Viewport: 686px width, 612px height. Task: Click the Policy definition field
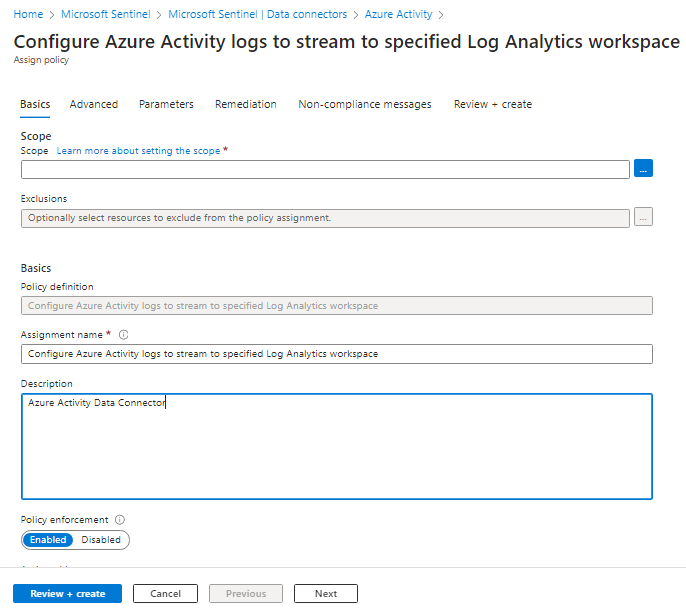(336, 306)
